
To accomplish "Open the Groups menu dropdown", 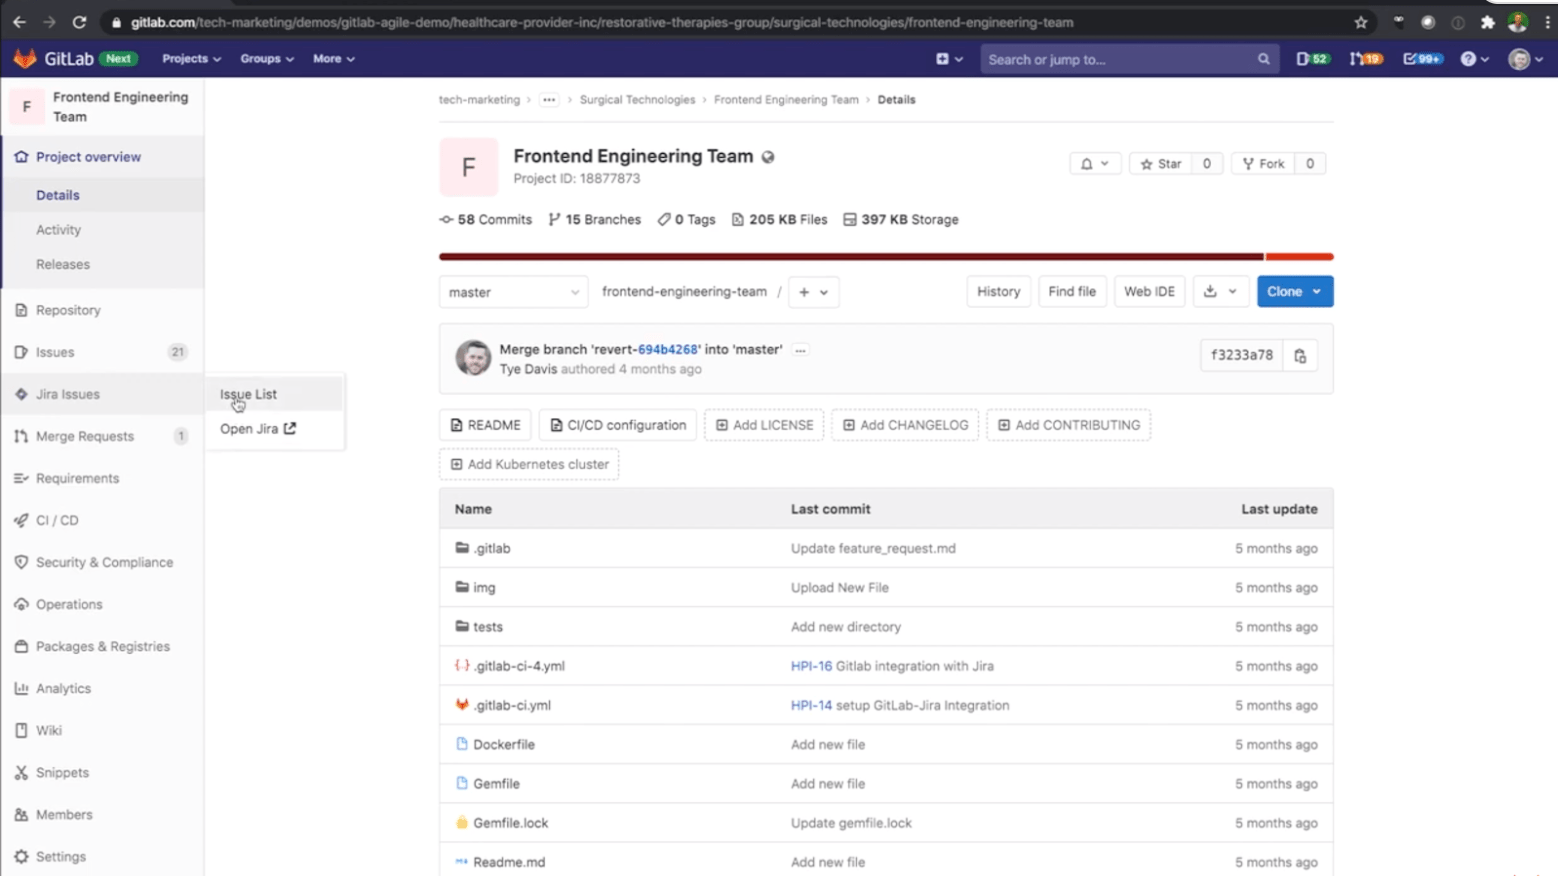I will point(267,59).
